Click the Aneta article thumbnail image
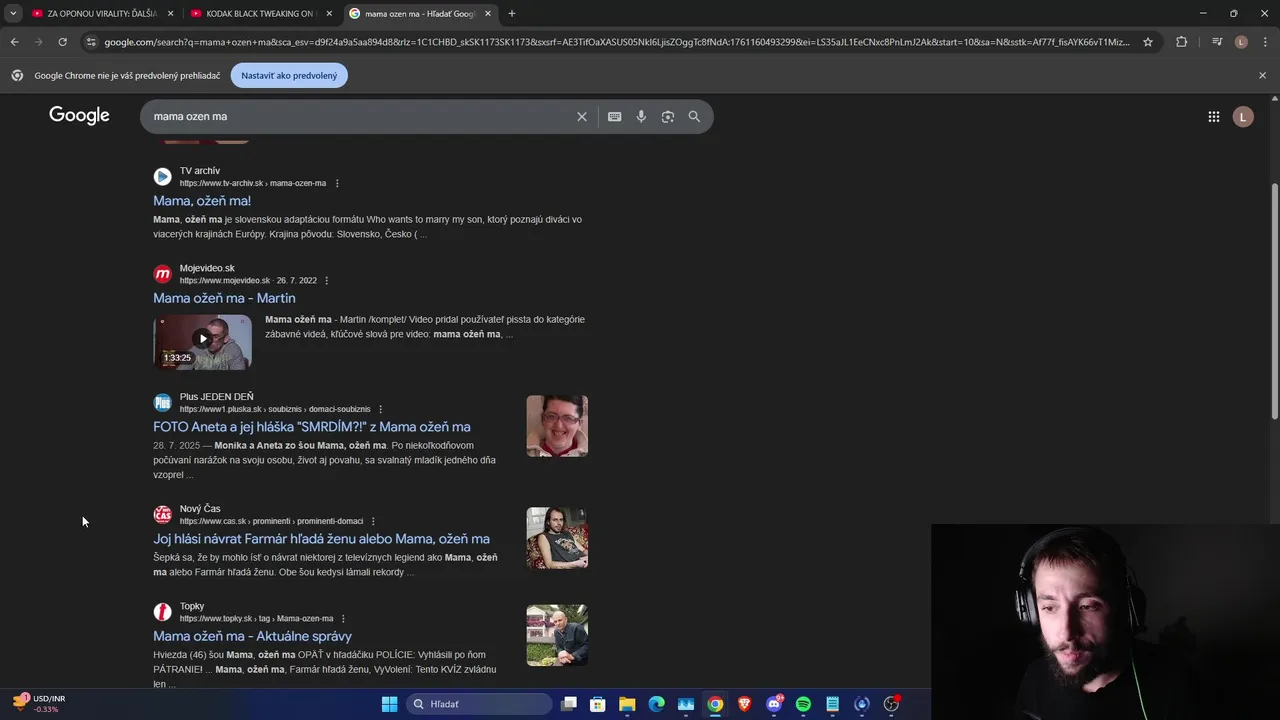1280x720 pixels. 557,426
